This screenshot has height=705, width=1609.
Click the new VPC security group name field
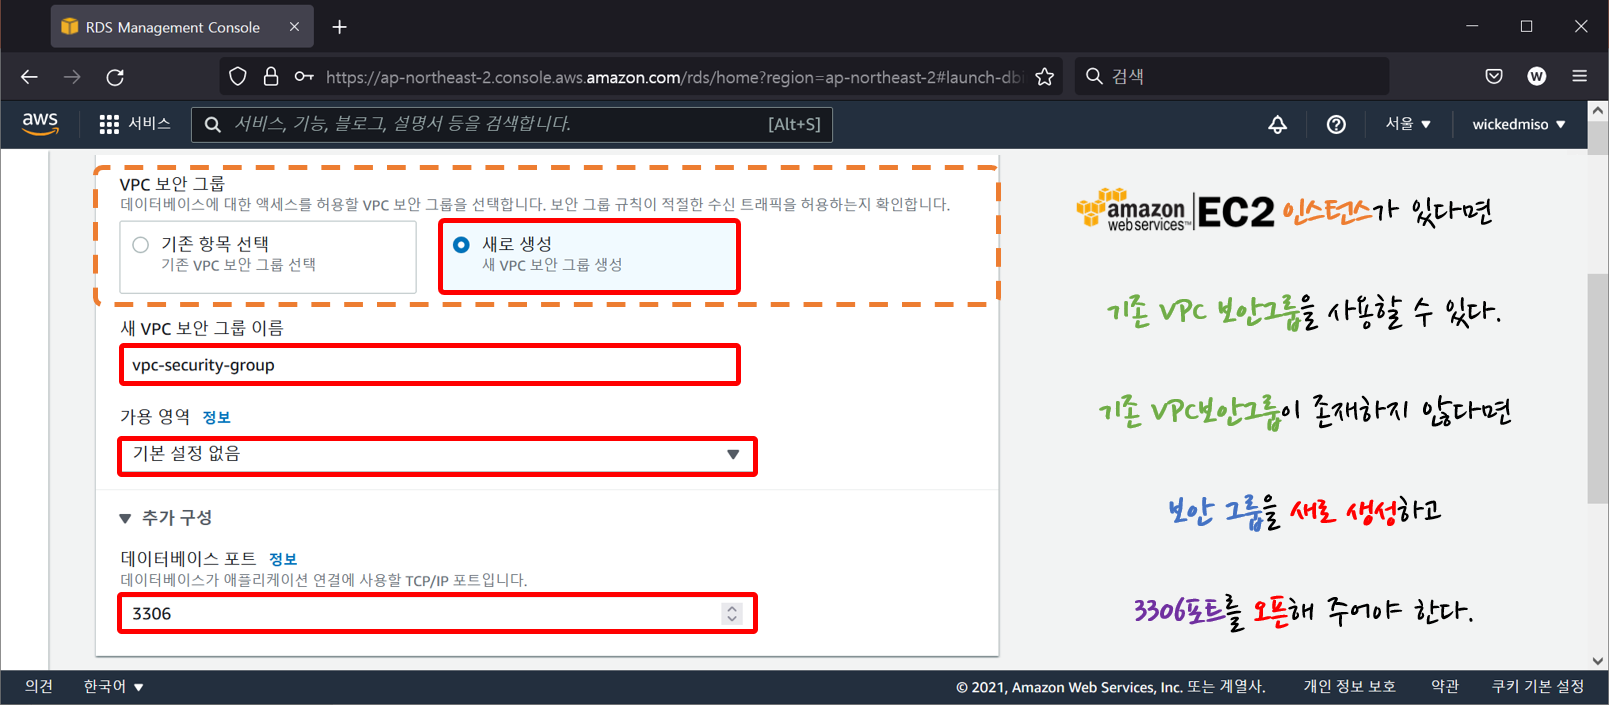click(430, 365)
